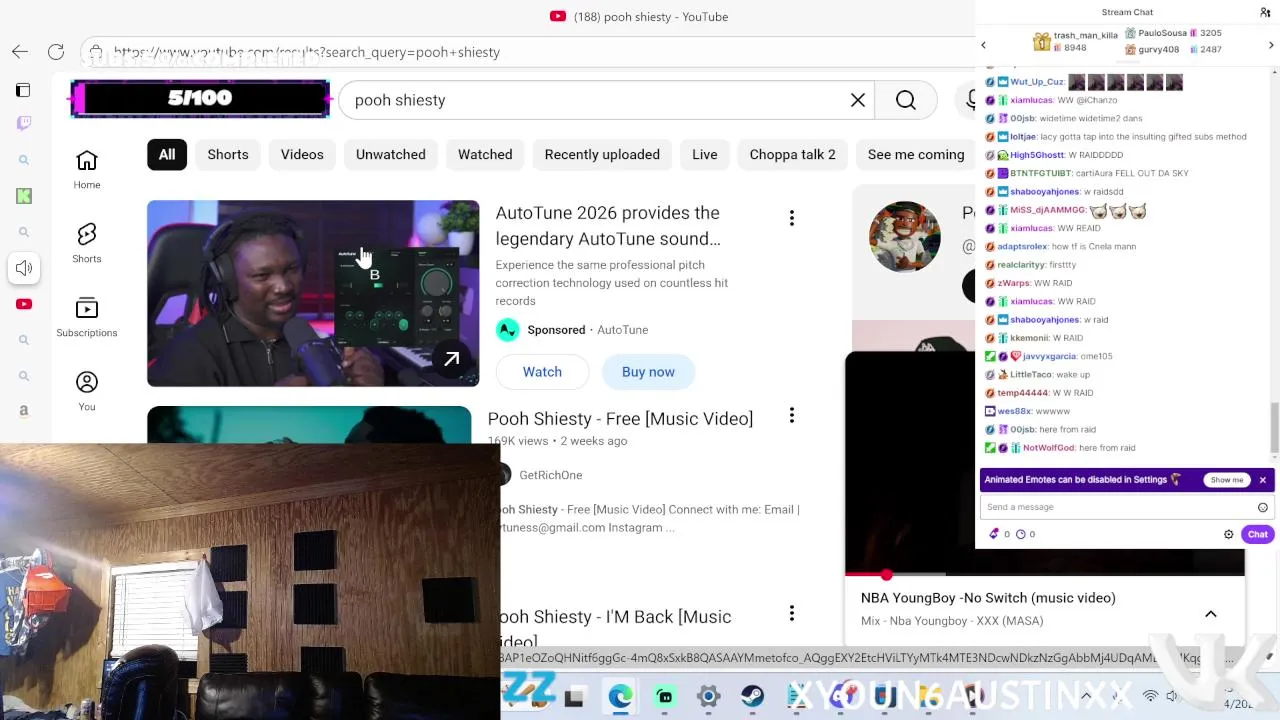Open NBA YoungBoy -No Switch miniplayer title

[x=988, y=598]
